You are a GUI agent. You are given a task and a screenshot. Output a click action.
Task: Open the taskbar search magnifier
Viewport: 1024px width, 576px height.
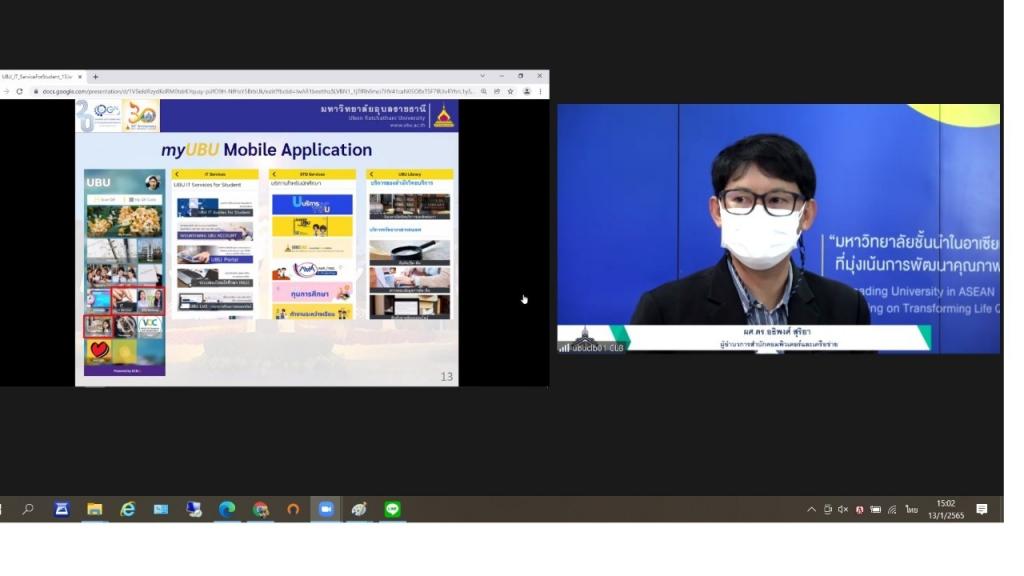pyautogui.click(x=28, y=509)
